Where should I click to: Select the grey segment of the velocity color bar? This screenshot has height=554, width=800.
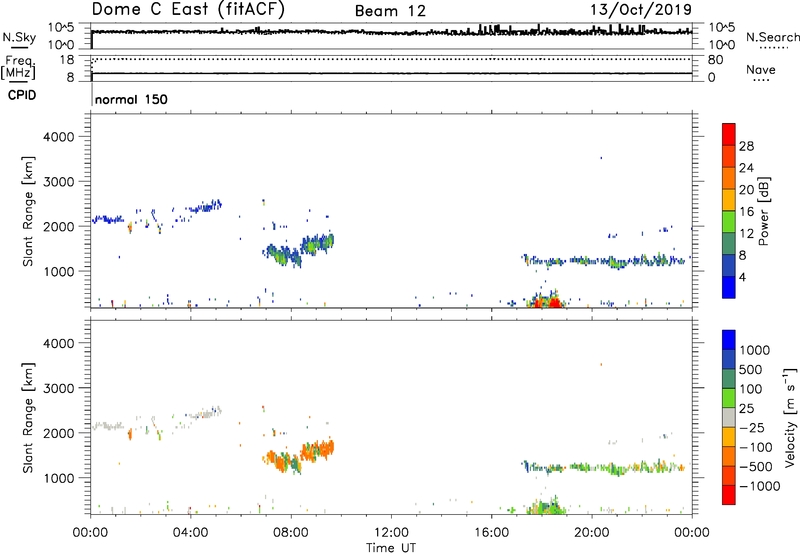[x=729, y=418]
